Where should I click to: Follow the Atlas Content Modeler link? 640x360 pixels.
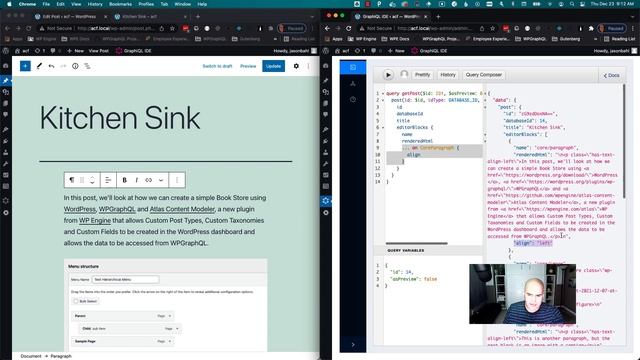click(182, 209)
